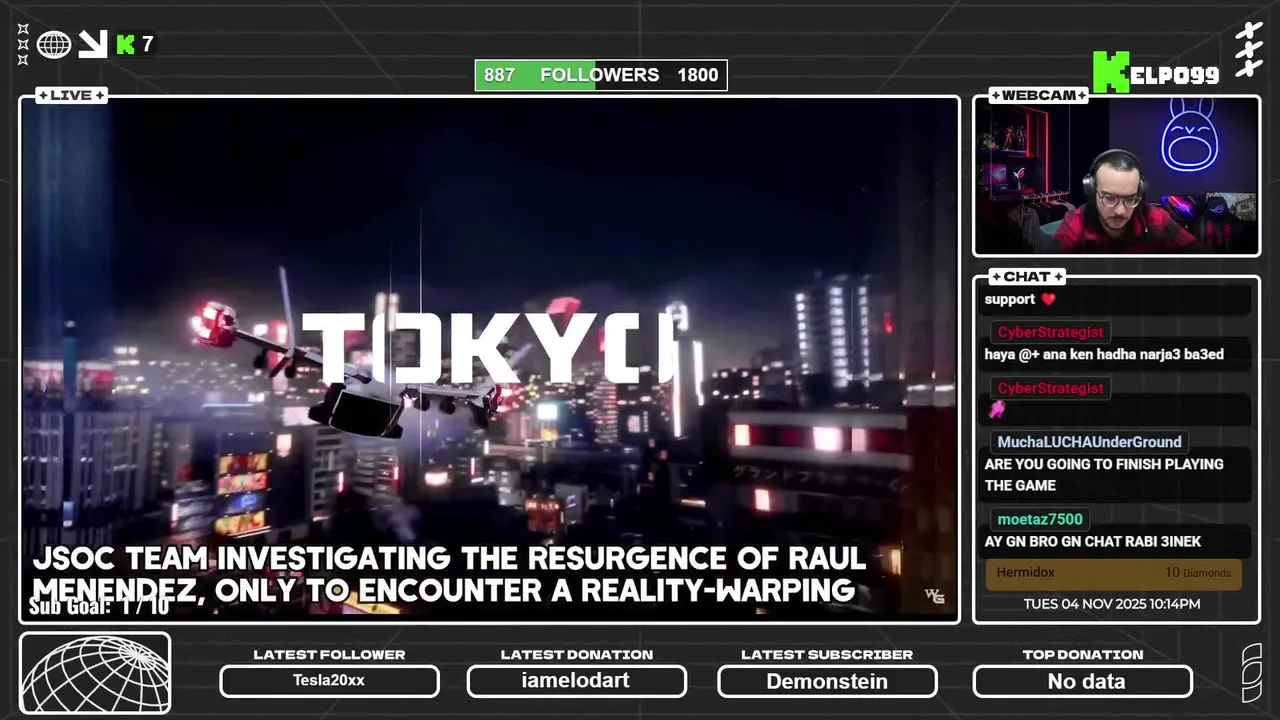Click the LIVE label above the stream
The height and width of the screenshot is (720, 1280).
pos(71,95)
